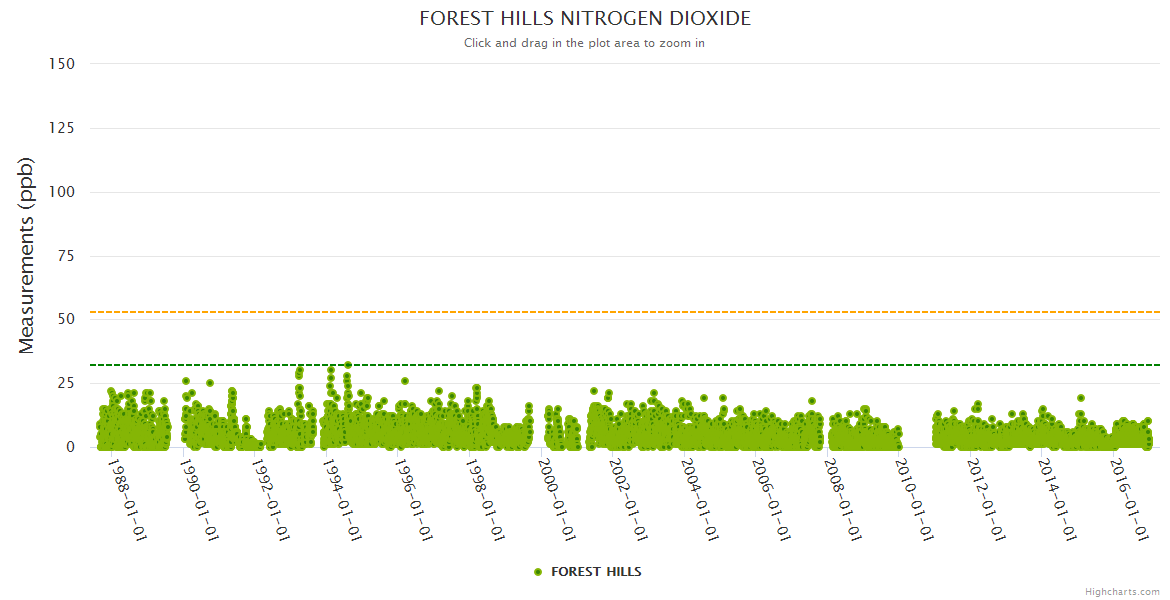Click the FOREST HILLS NITROGEN DIOXIDE title
This screenshot has height=600, width=1170.
point(584,19)
